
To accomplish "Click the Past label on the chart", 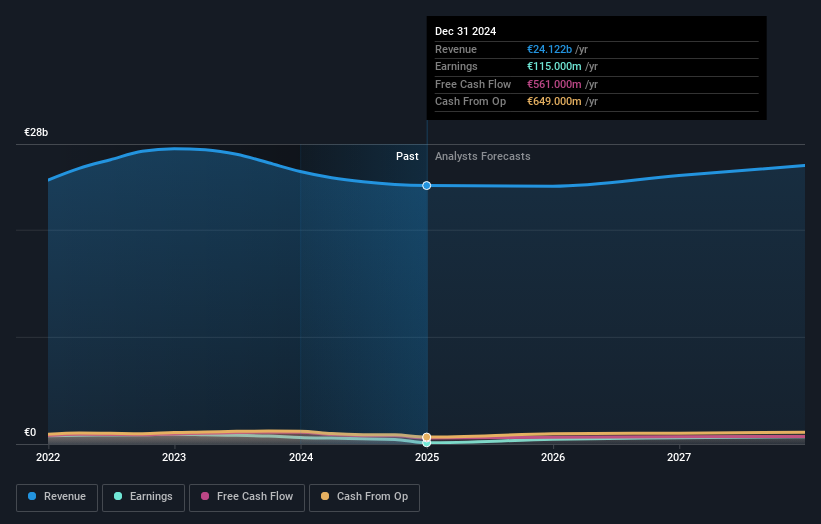I will point(407,156).
